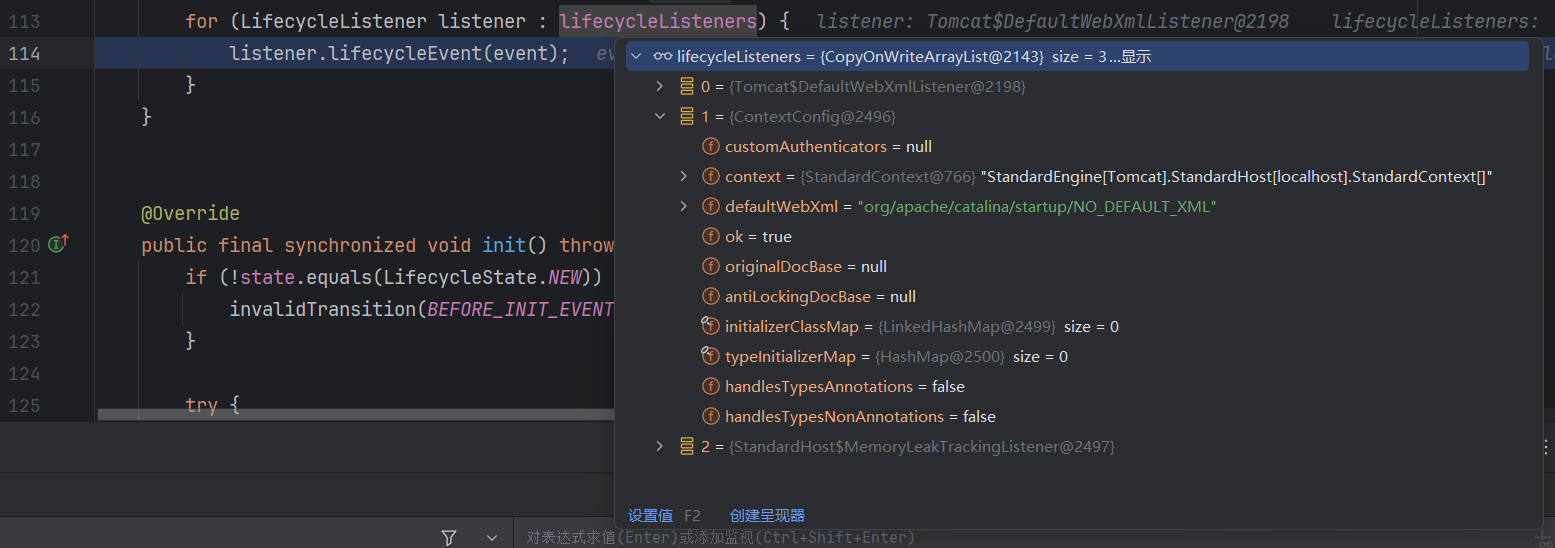Click the glasses watch icon beside lifecycleListeners

click(662, 57)
